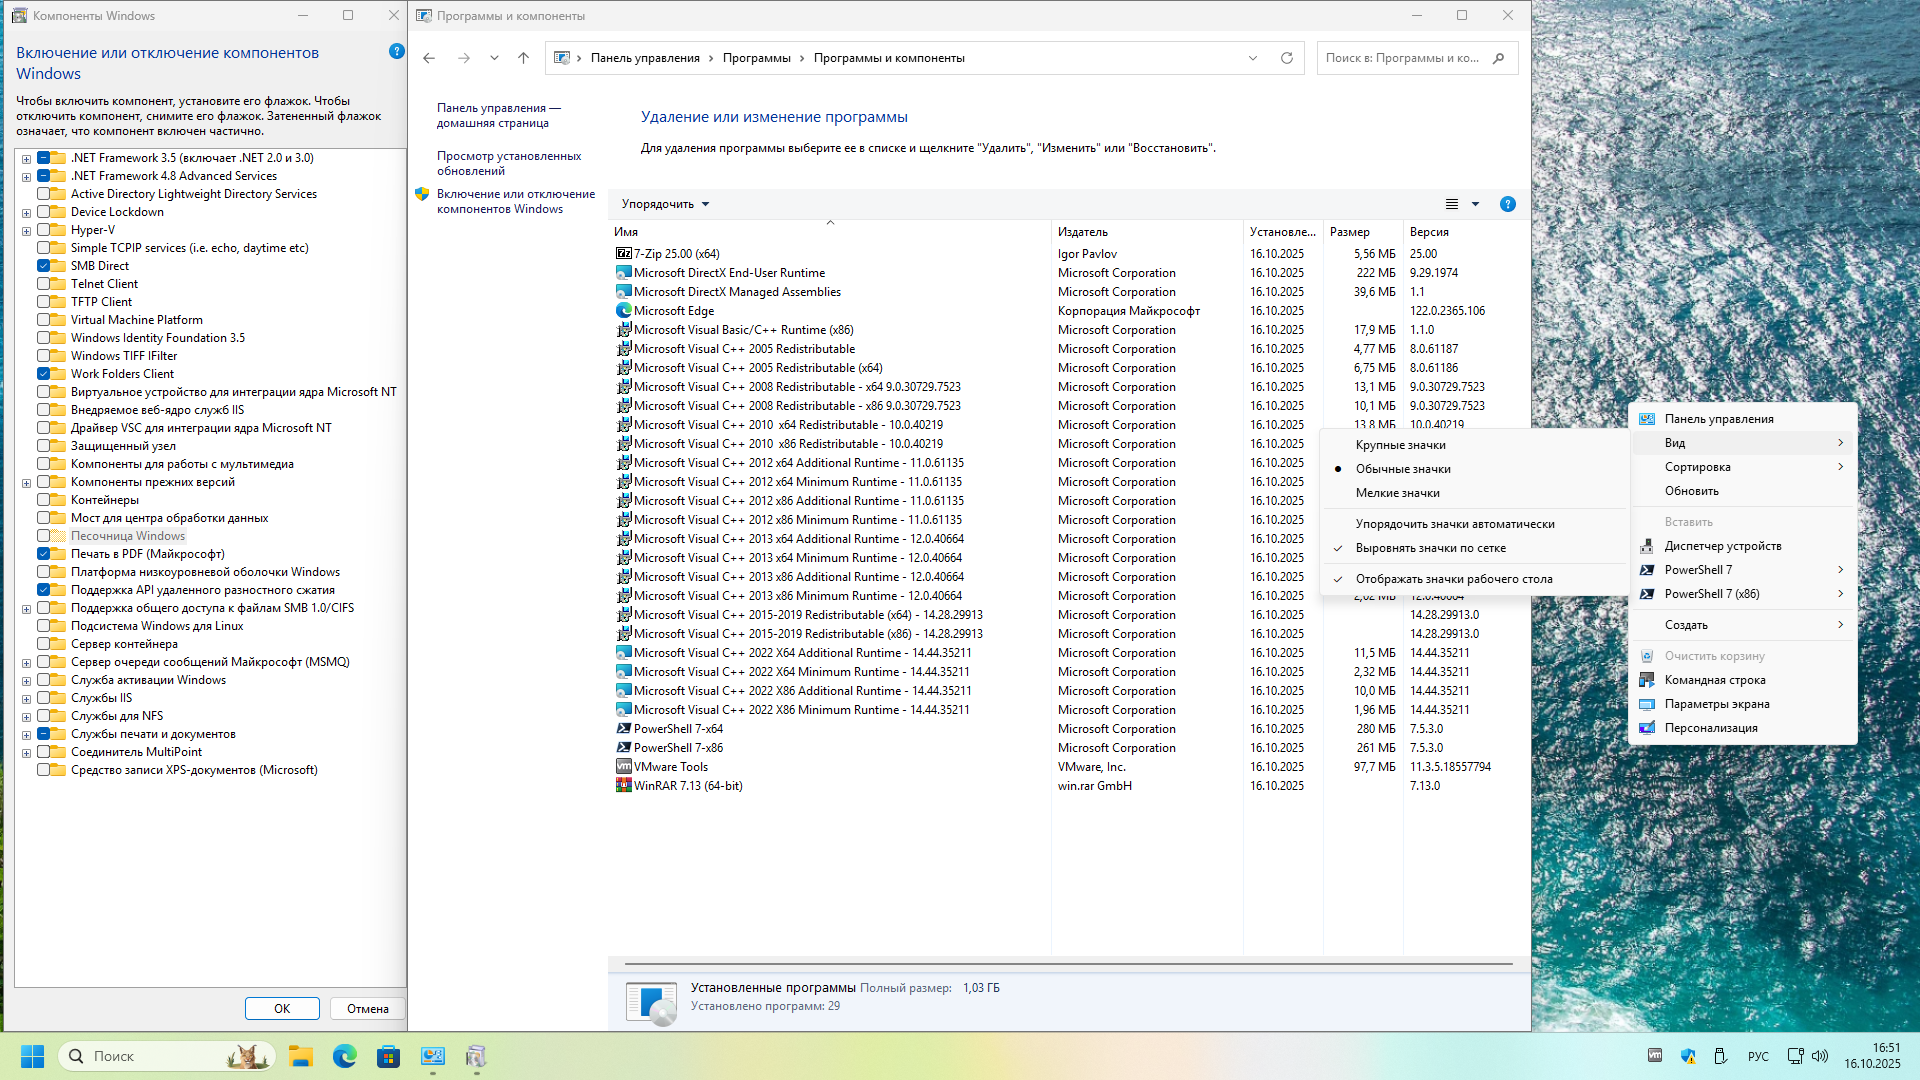
Task: Open Просмотр установленных обновлений link
Action: (508, 163)
